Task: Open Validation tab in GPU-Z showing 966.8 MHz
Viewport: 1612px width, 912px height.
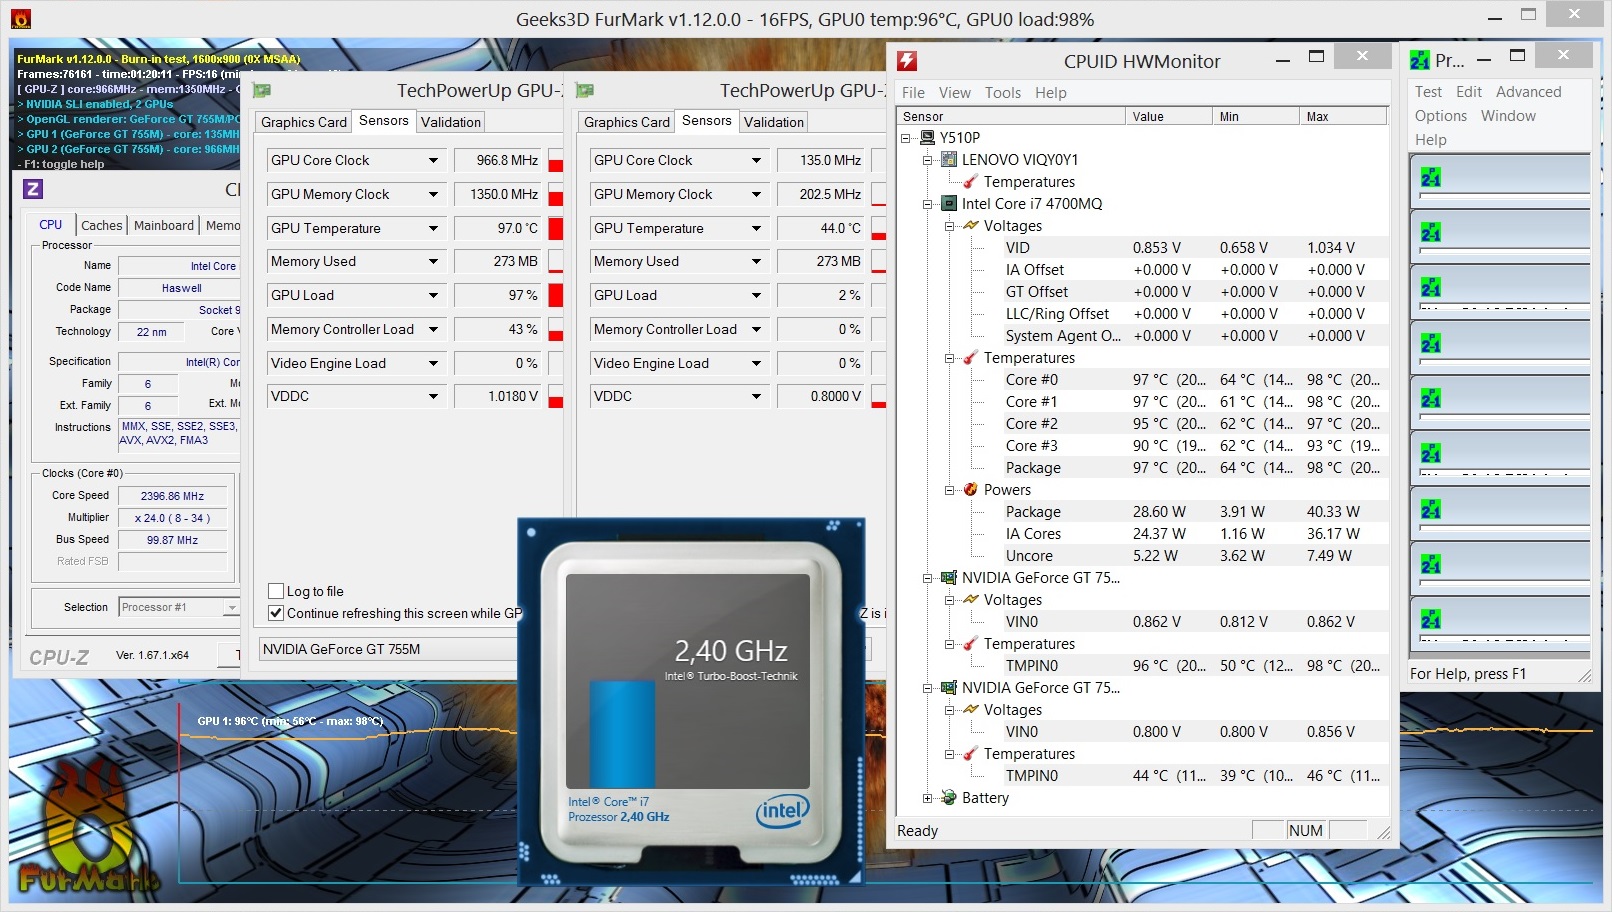Action: [x=451, y=122]
